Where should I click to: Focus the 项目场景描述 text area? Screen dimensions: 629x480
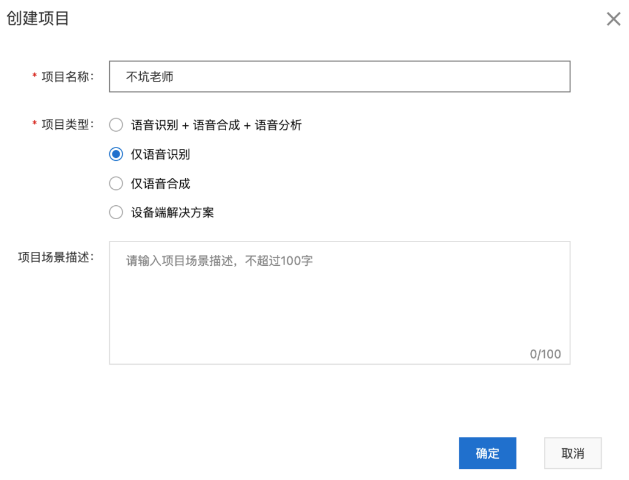(x=339, y=300)
